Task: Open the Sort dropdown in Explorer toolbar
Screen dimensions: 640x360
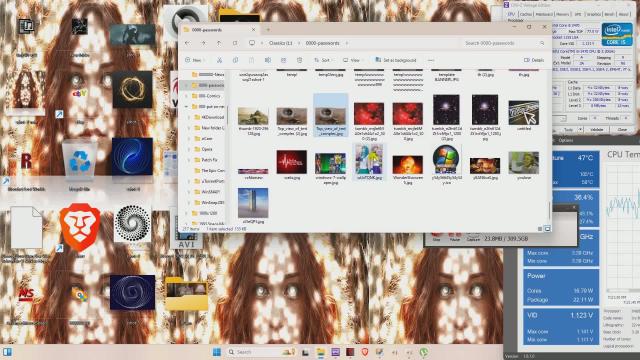Action: (x=323, y=60)
